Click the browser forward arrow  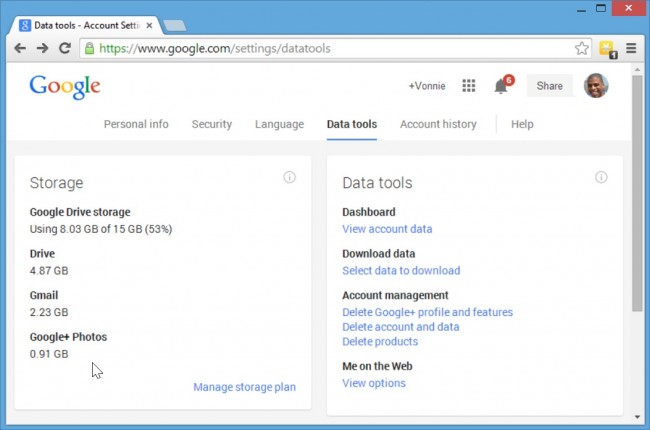(42, 49)
